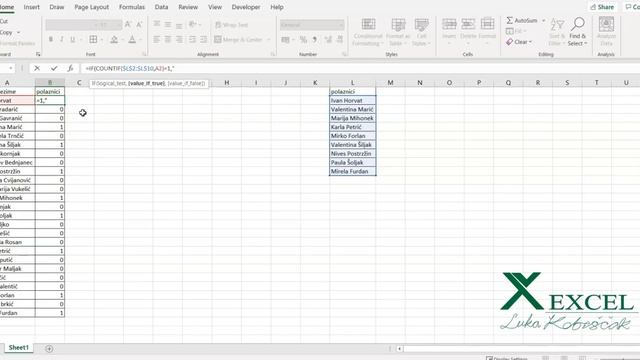Decrease font size with the smaller A
Image resolution: width=640 pixels, height=360 pixels.
tap(139, 25)
